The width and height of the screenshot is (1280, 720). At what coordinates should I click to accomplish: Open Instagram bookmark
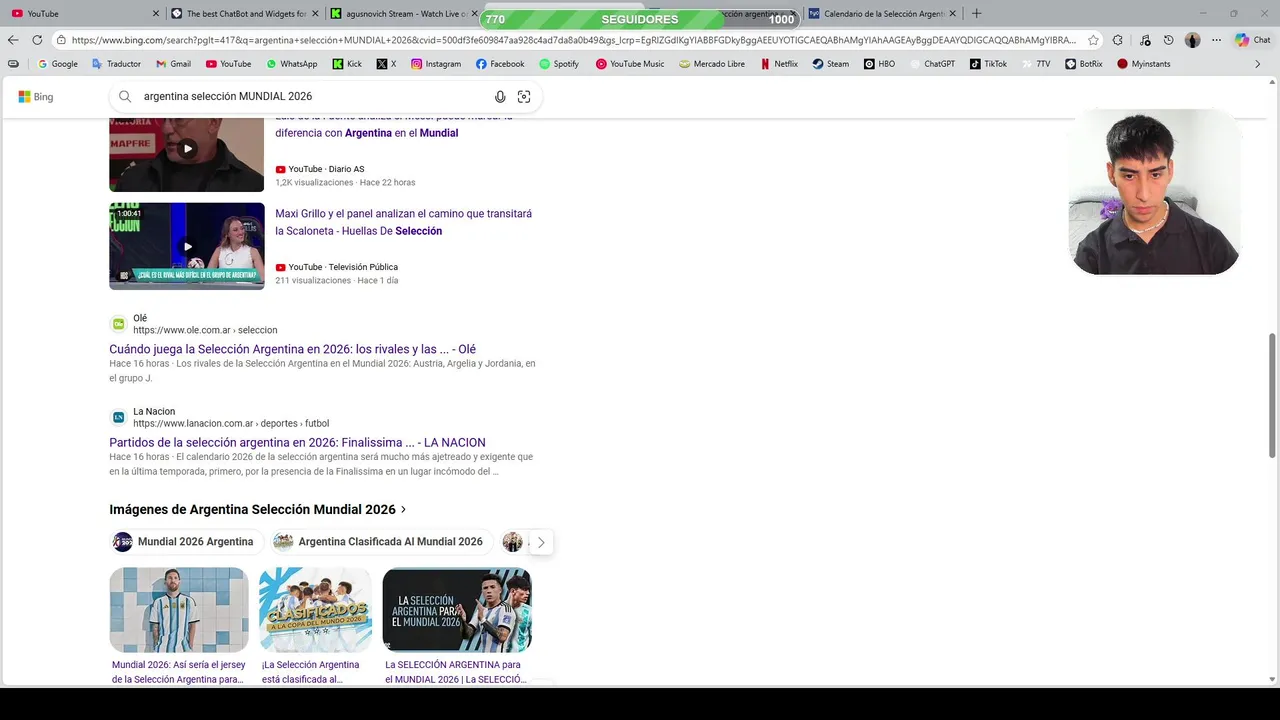coord(436,64)
